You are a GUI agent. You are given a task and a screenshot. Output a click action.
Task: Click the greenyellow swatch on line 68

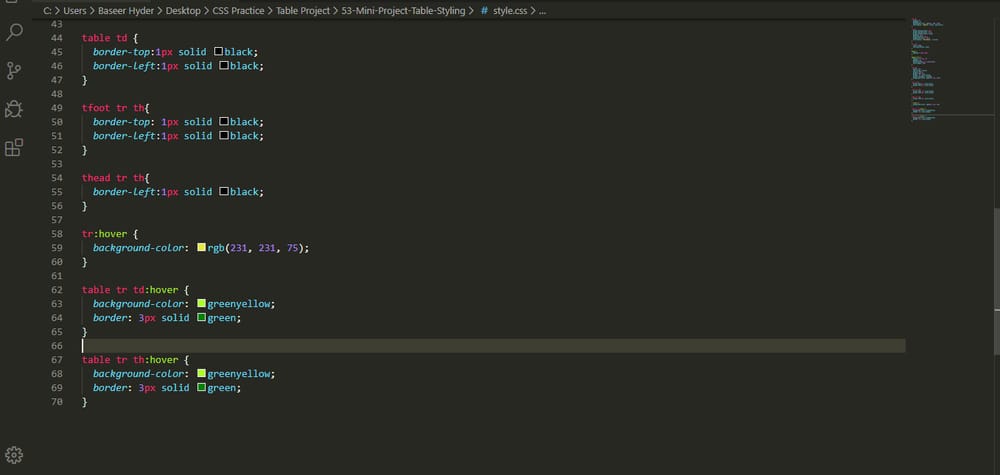point(202,373)
